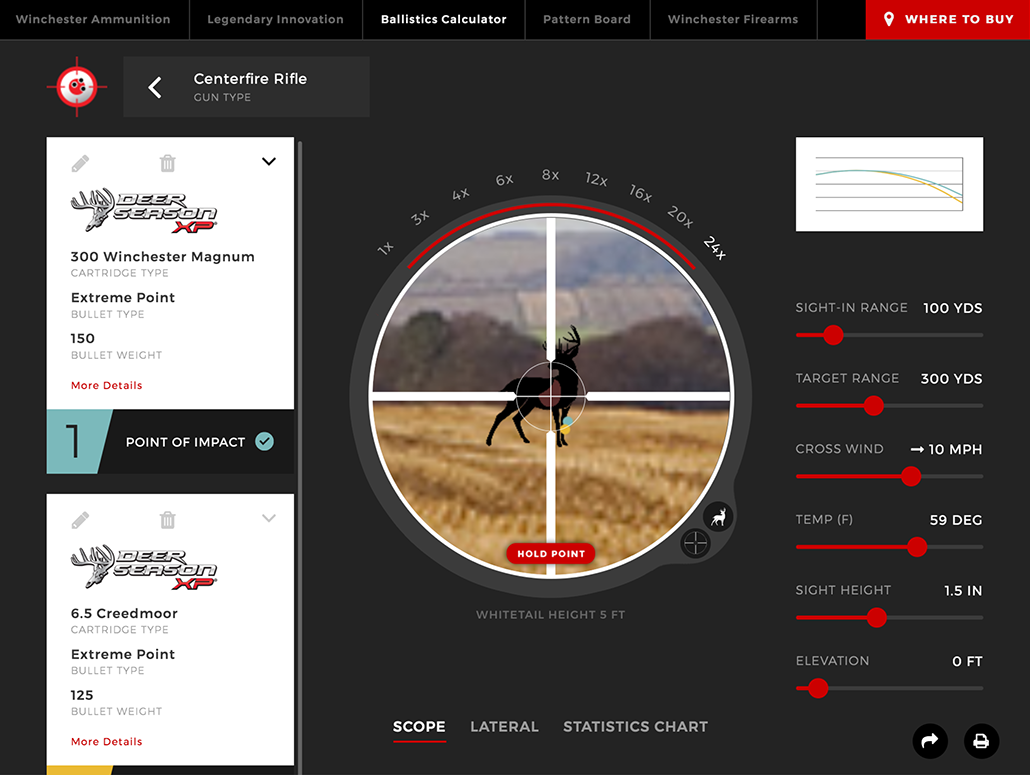Expand the 6.5 Creedmoor card chevron
Screen dimensions: 1030x775
click(x=269, y=518)
